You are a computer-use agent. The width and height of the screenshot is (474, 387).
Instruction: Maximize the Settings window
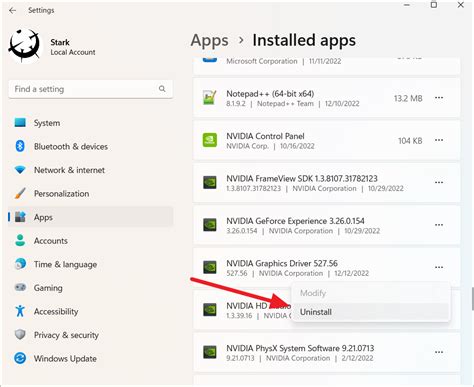[x=434, y=5]
